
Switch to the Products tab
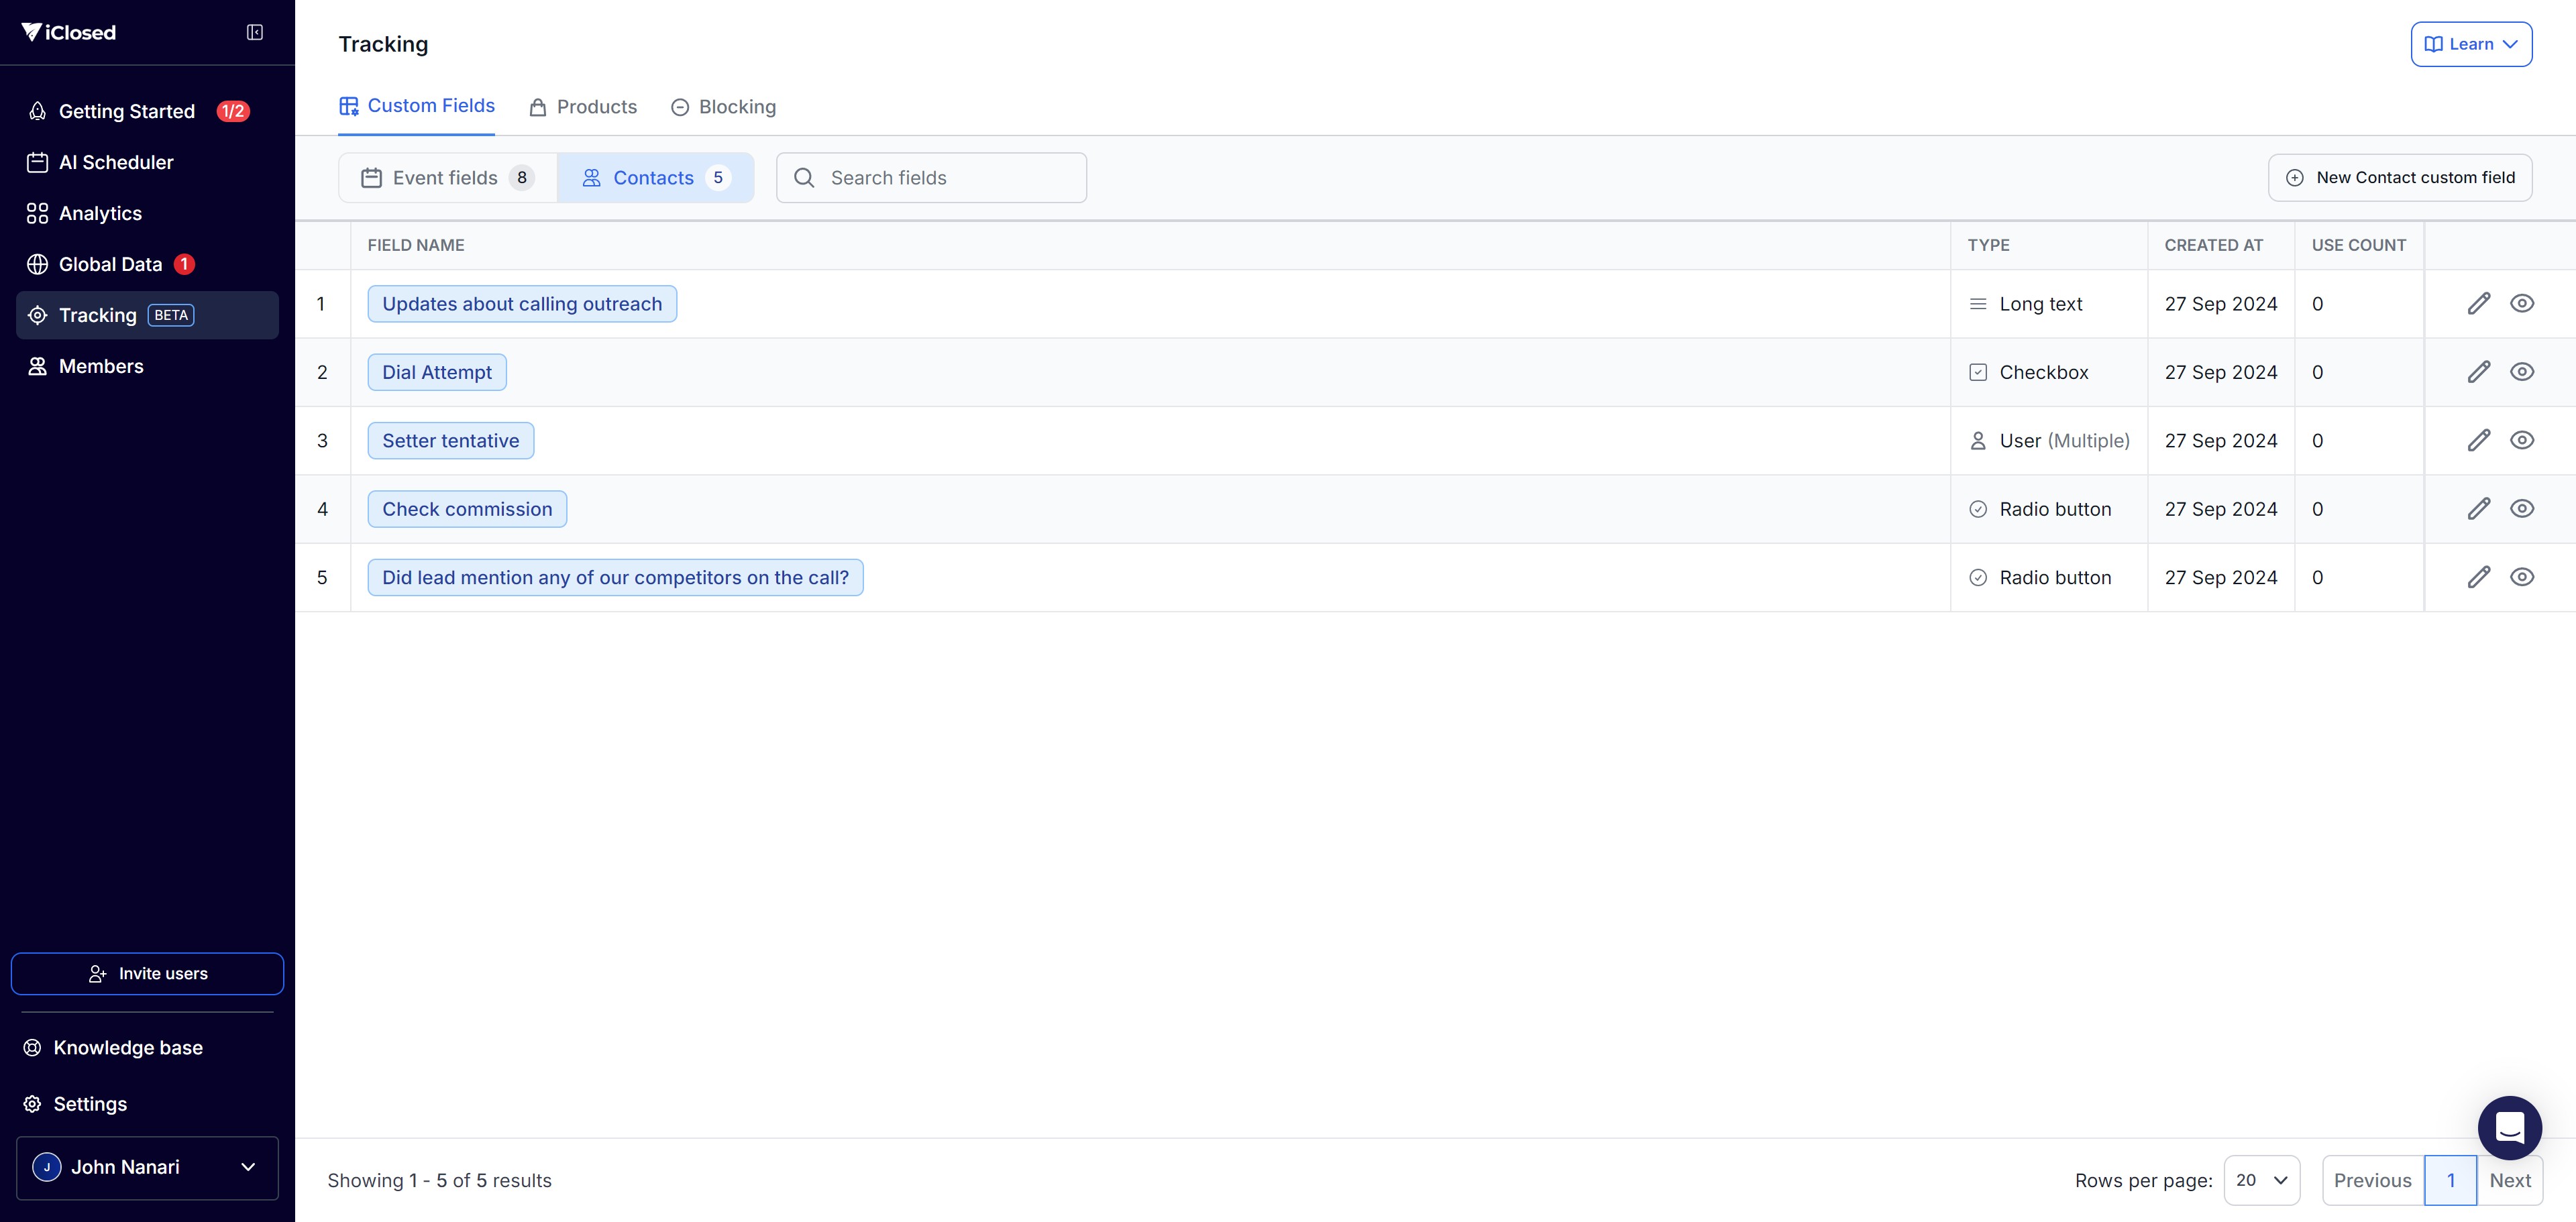[x=583, y=107]
